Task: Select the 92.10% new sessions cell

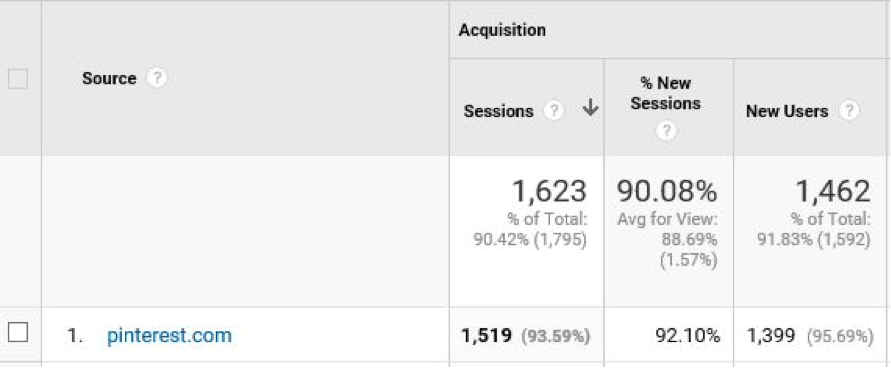Action: [x=688, y=336]
